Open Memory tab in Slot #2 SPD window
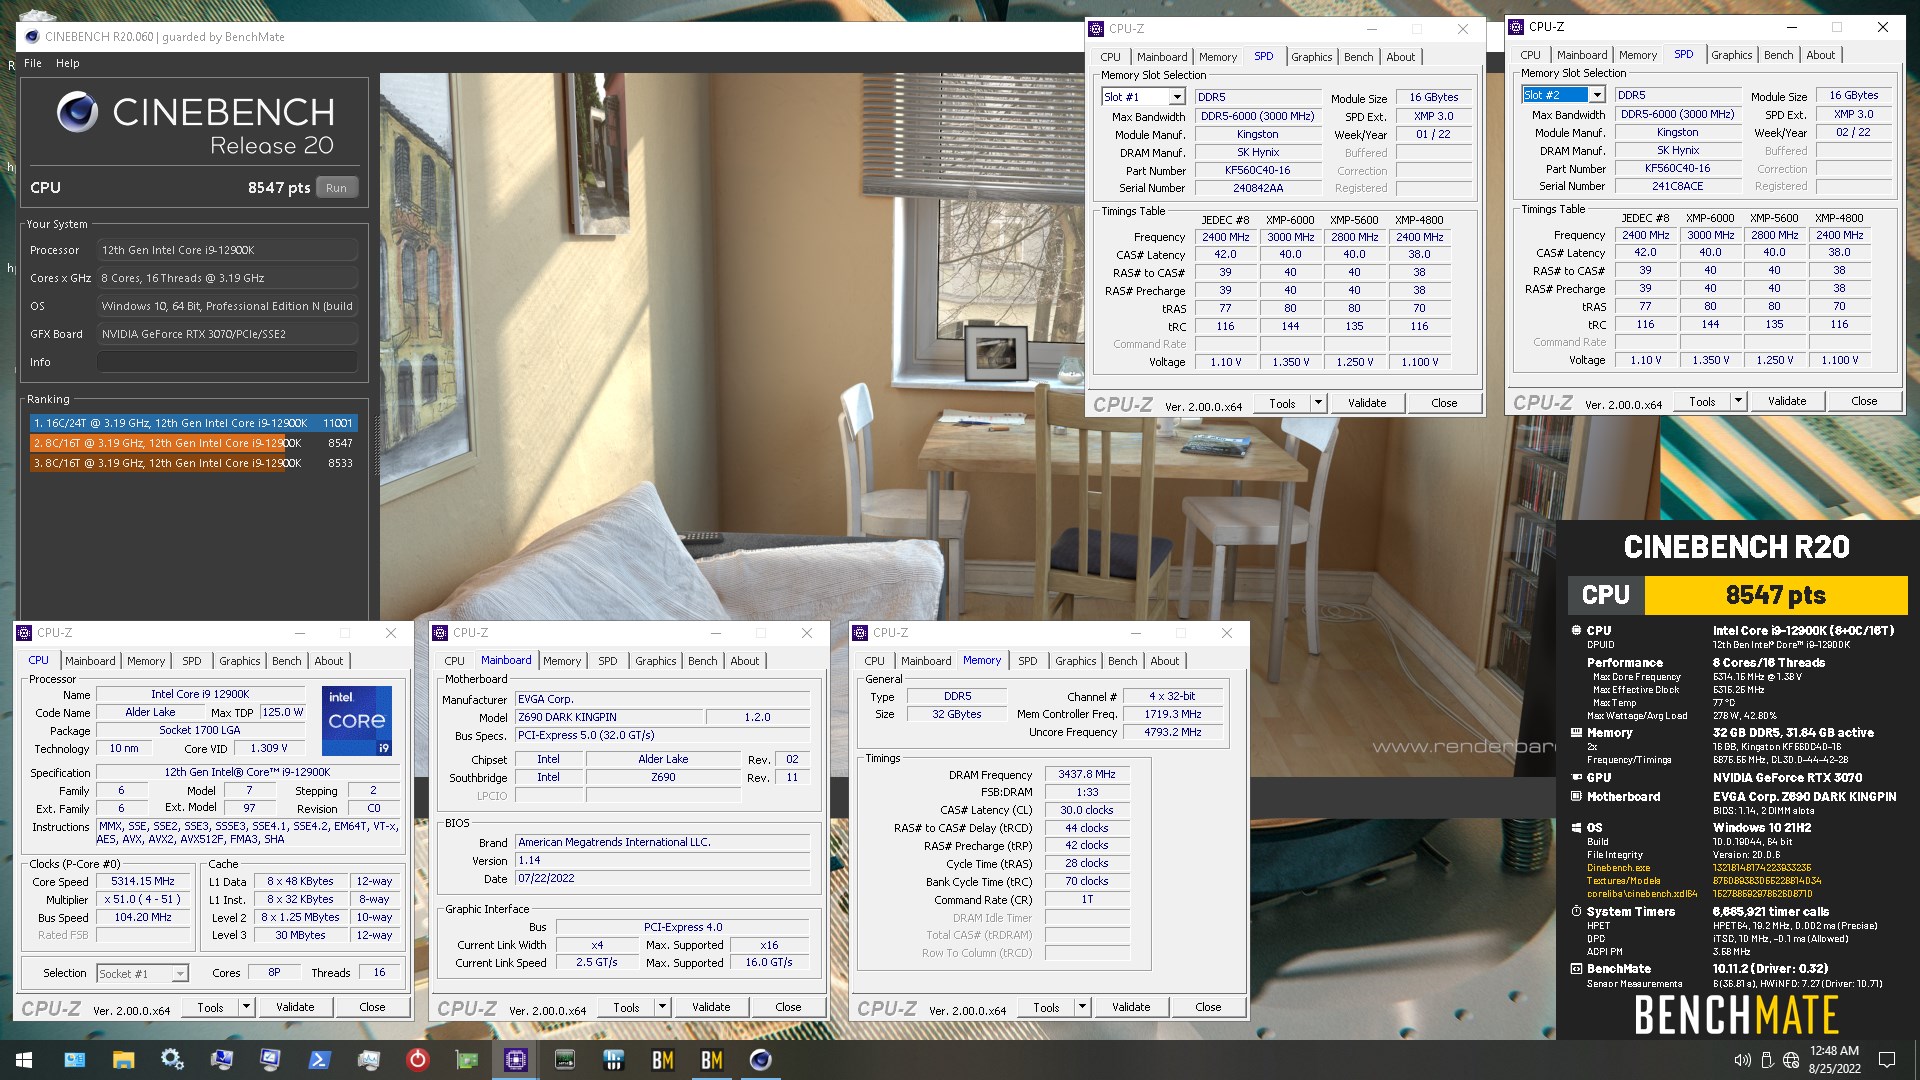Image resolution: width=1920 pixels, height=1080 pixels. pyautogui.click(x=1638, y=55)
